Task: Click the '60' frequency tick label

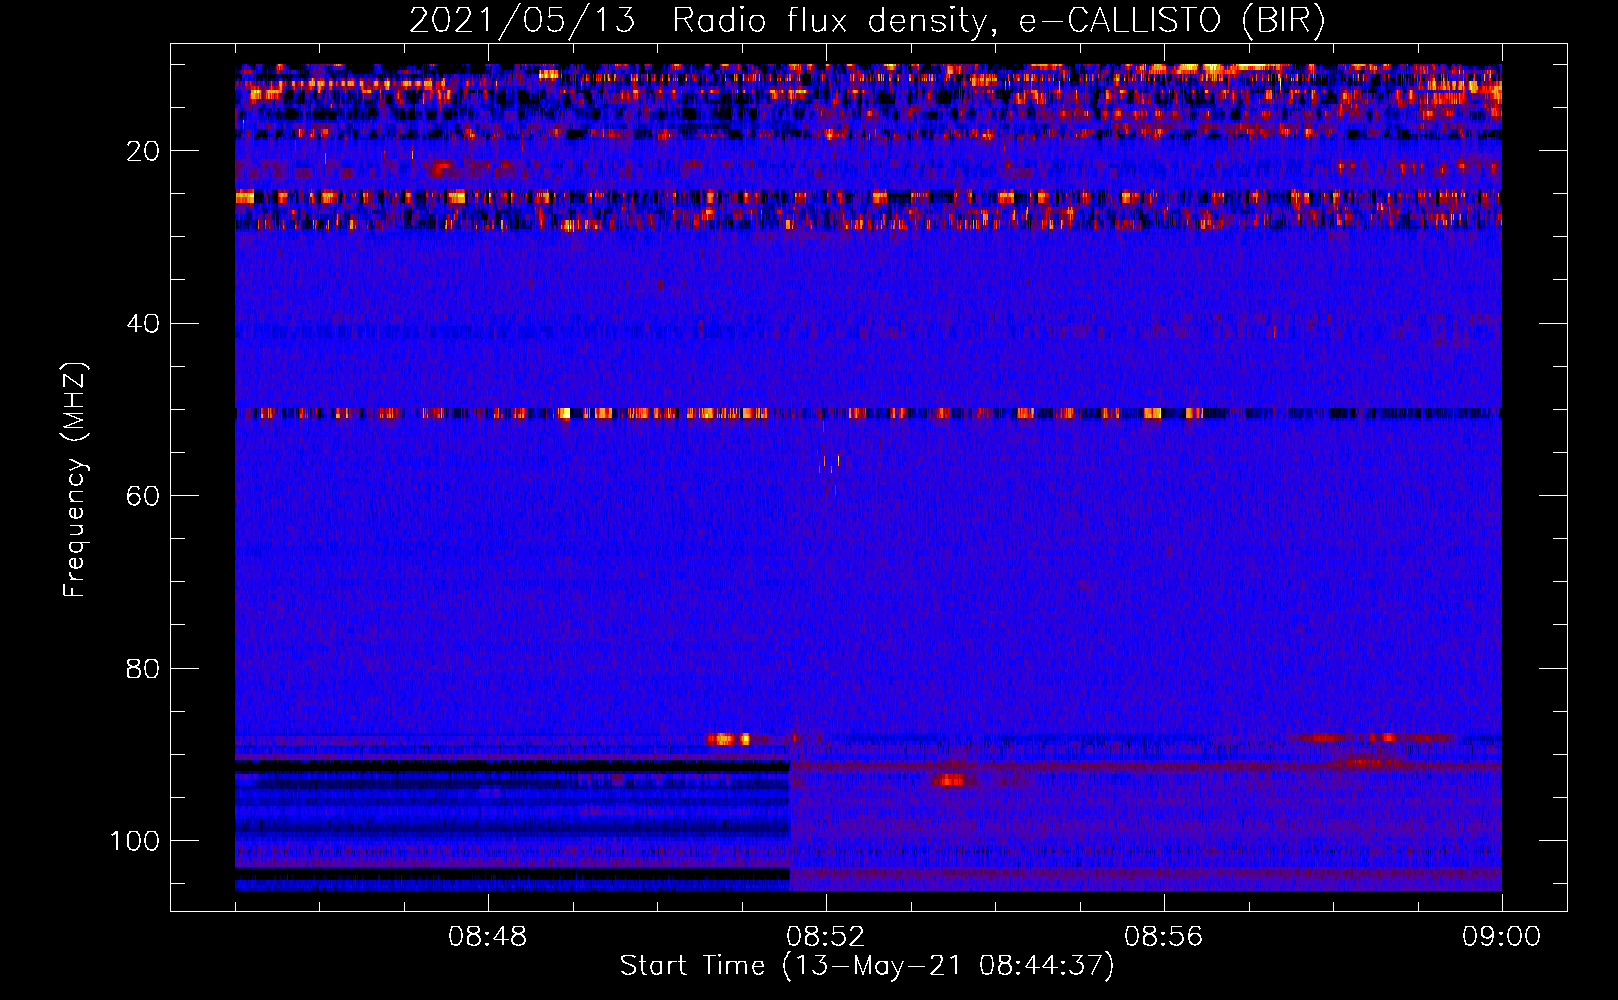Action: pos(144,496)
